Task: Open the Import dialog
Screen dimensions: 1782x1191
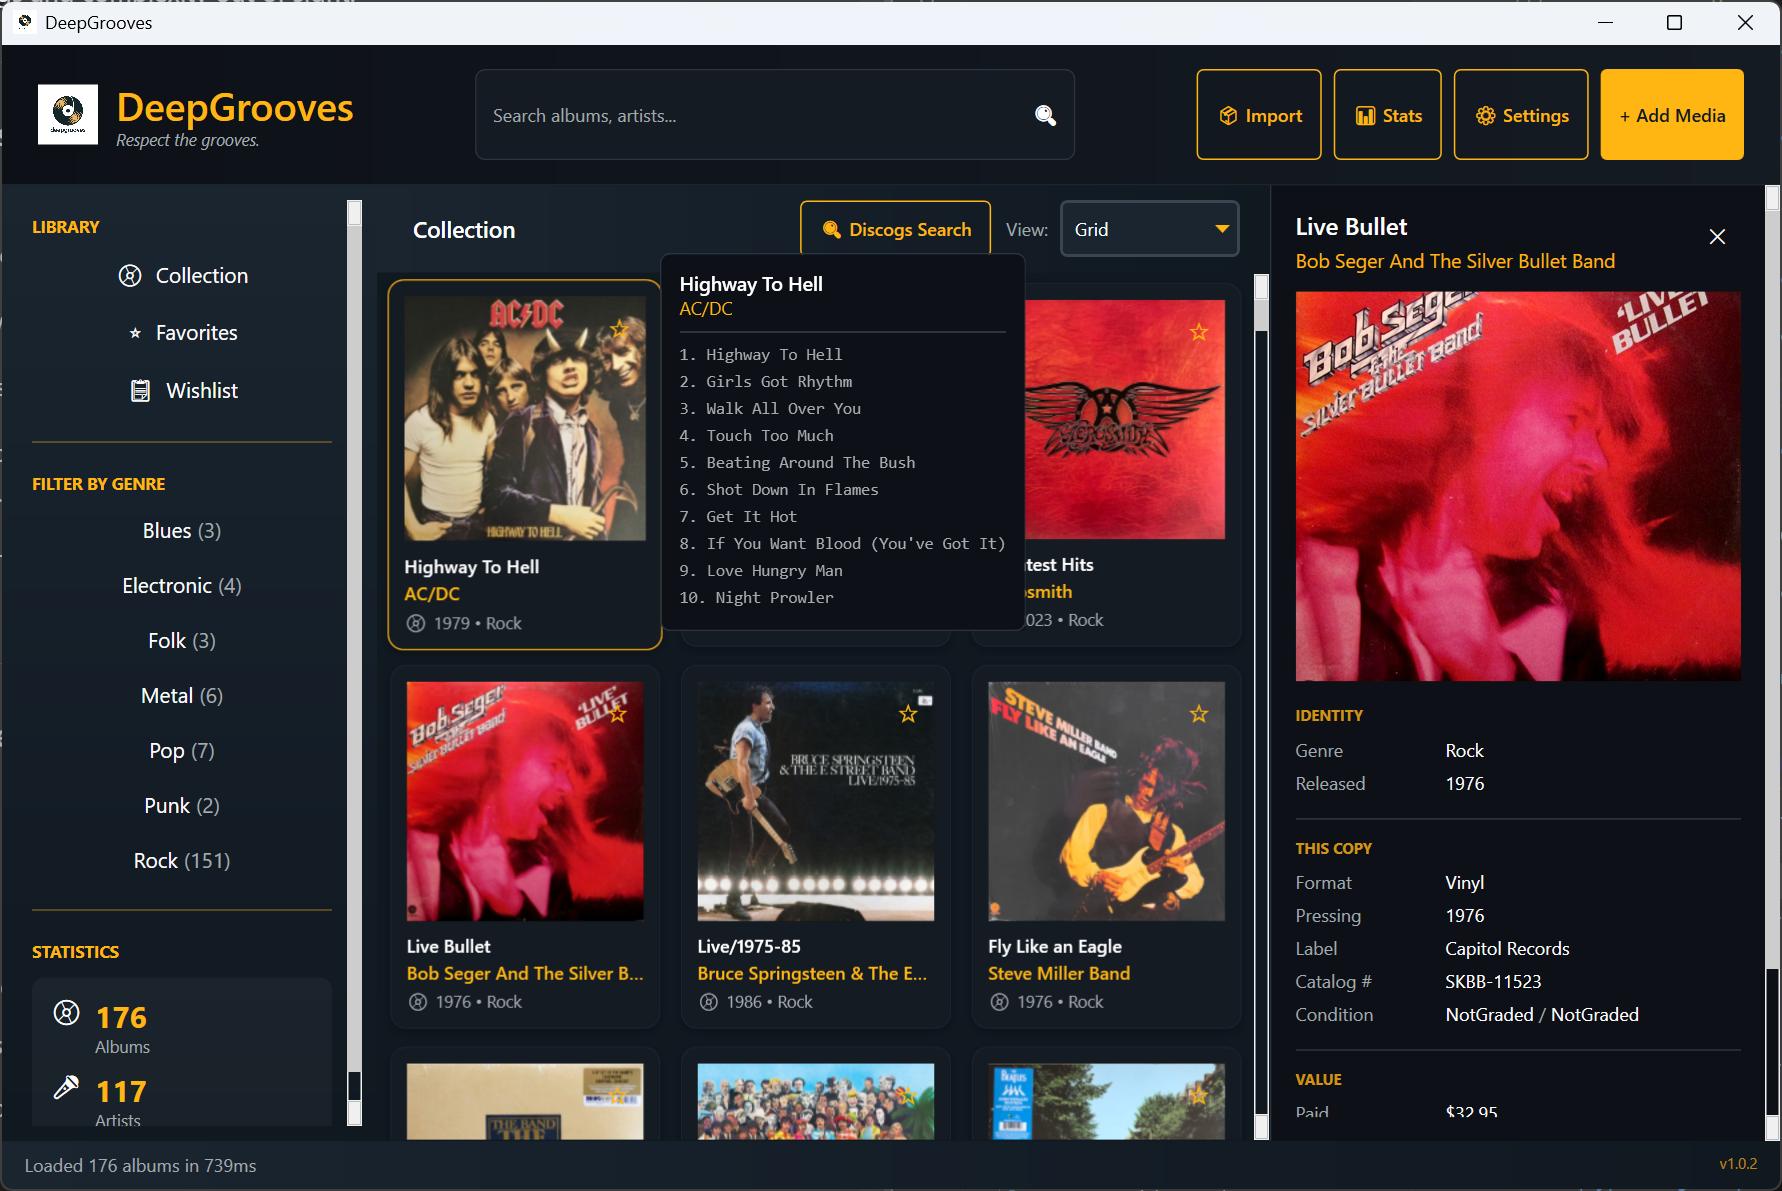Action: pos(1258,114)
